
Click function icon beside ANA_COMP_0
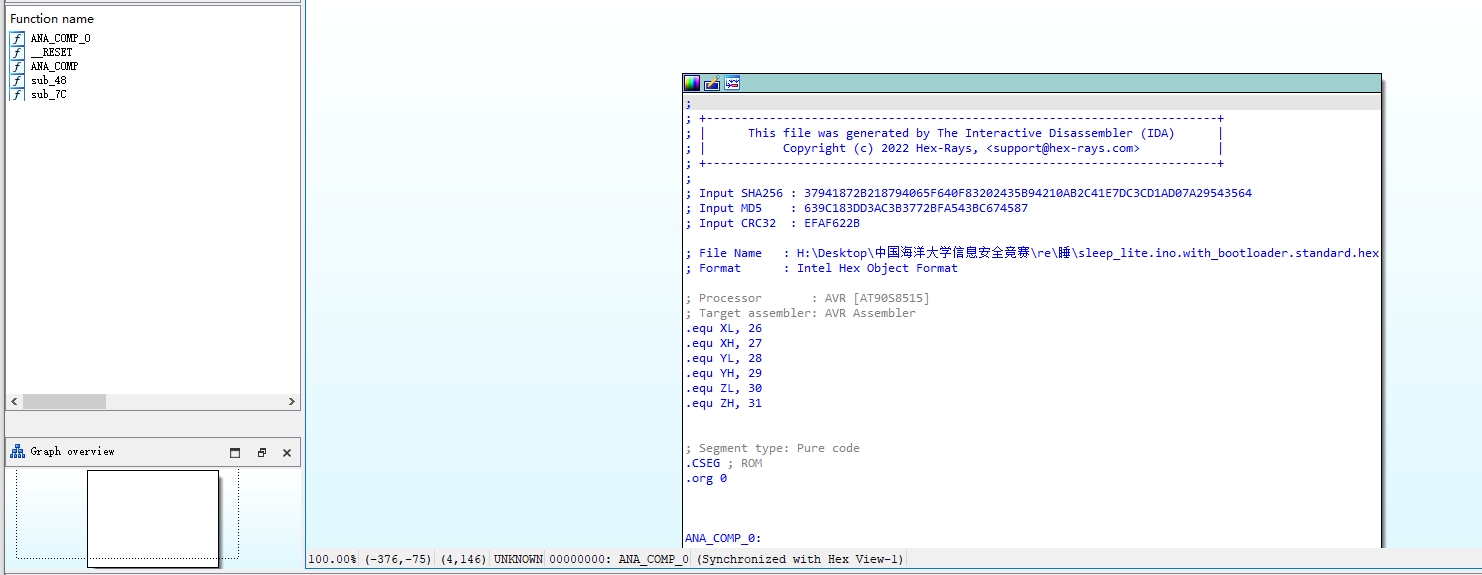coord(17,38)
